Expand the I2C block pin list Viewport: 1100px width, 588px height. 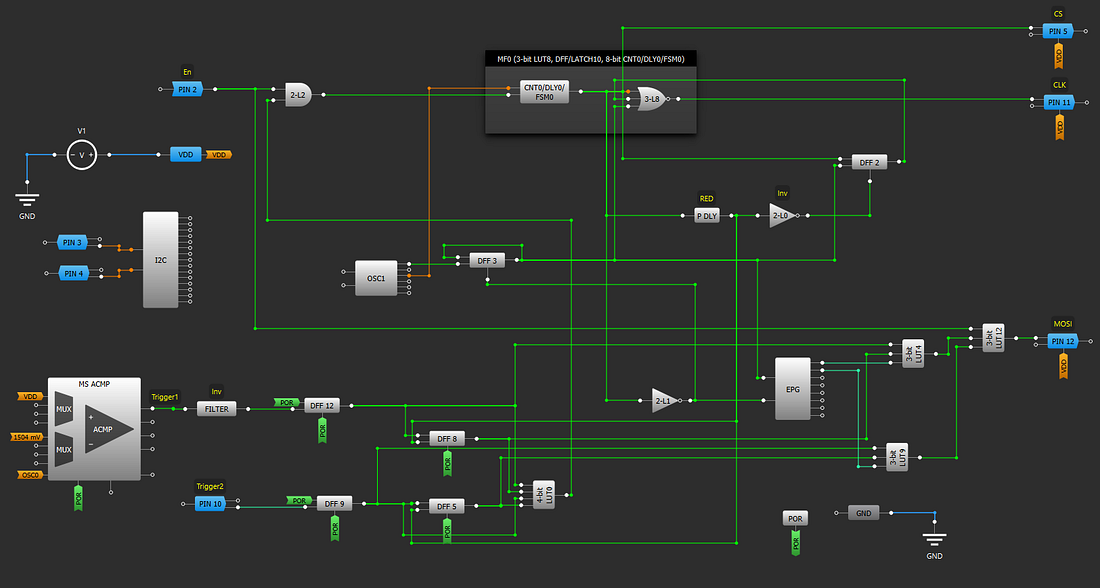tap(160, 260)
